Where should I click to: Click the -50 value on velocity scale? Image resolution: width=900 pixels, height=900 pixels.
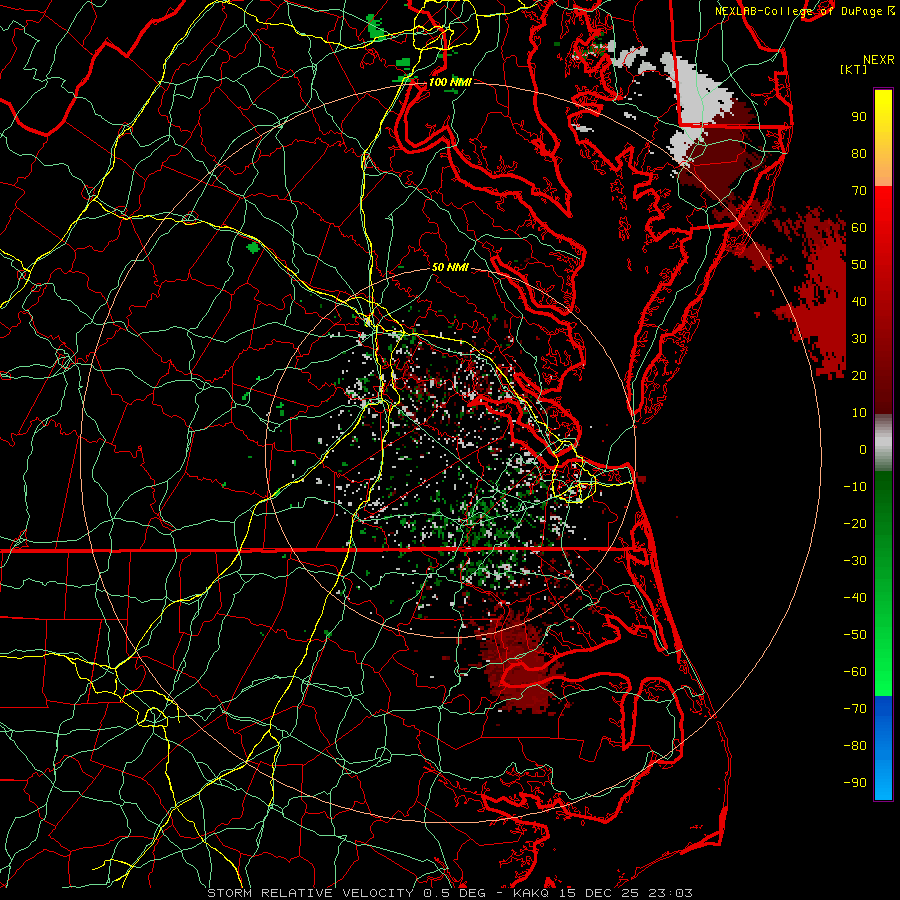pos(855,635)
